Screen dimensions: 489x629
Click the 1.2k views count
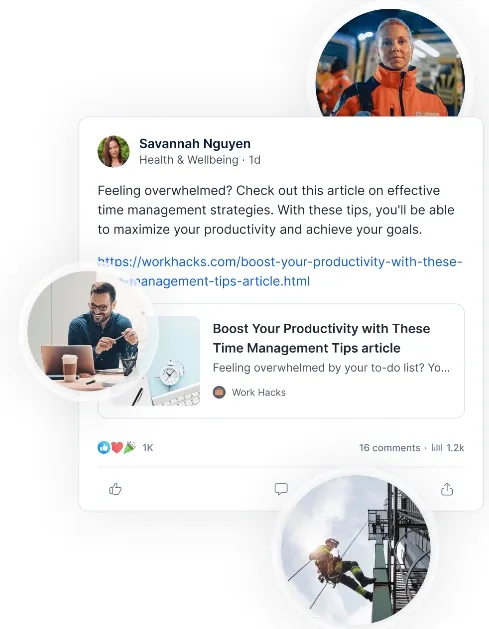point(455,448)
